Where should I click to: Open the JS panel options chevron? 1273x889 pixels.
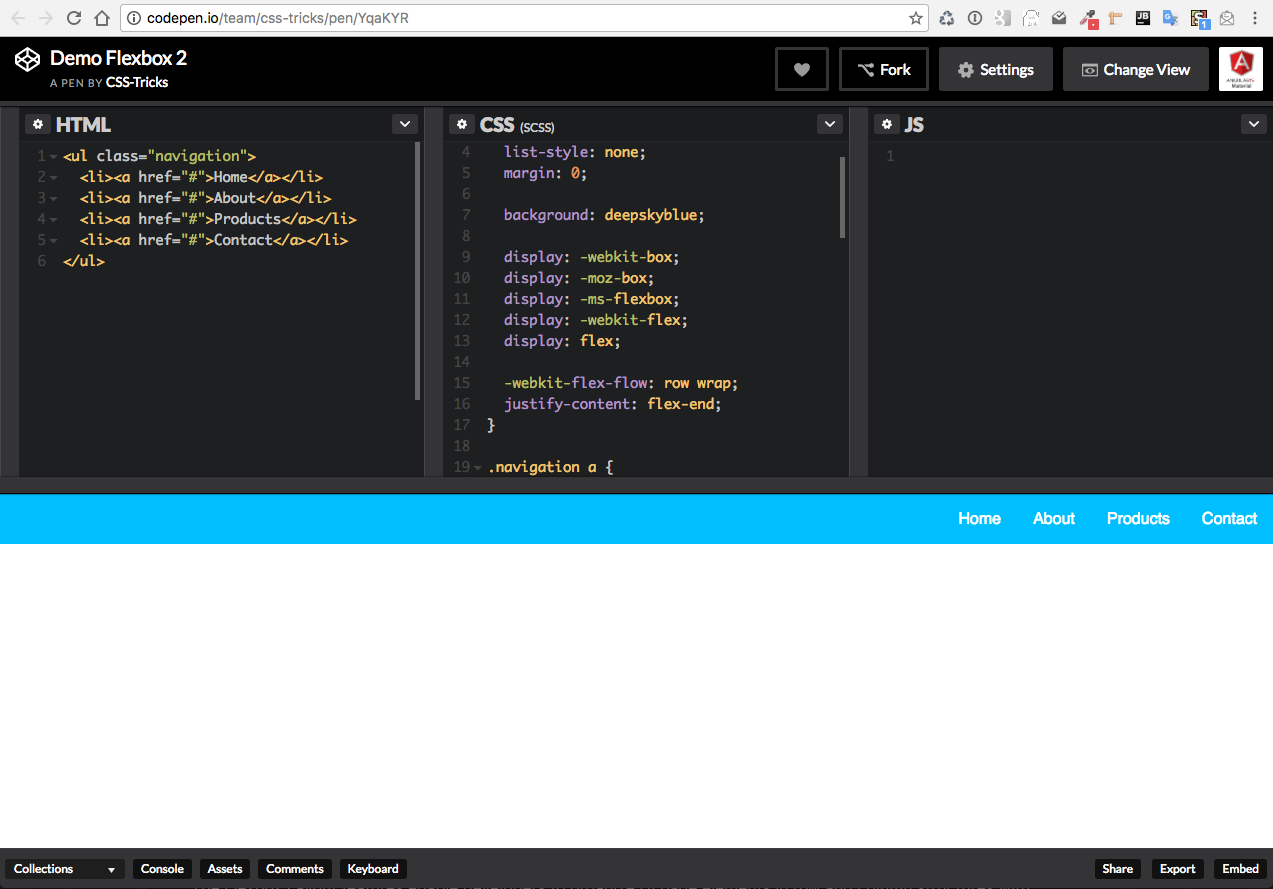tap(1253, 123)
